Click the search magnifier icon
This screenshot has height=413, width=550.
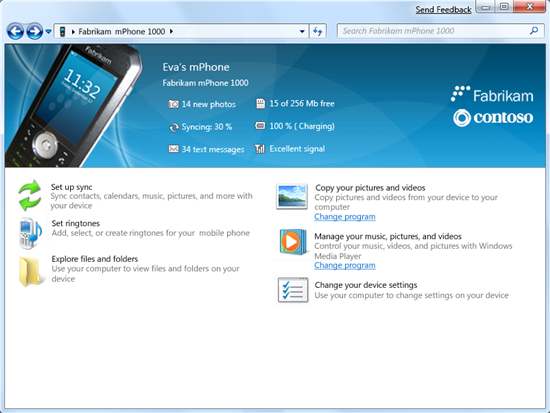pyautogui.click(x=534, y=31)
